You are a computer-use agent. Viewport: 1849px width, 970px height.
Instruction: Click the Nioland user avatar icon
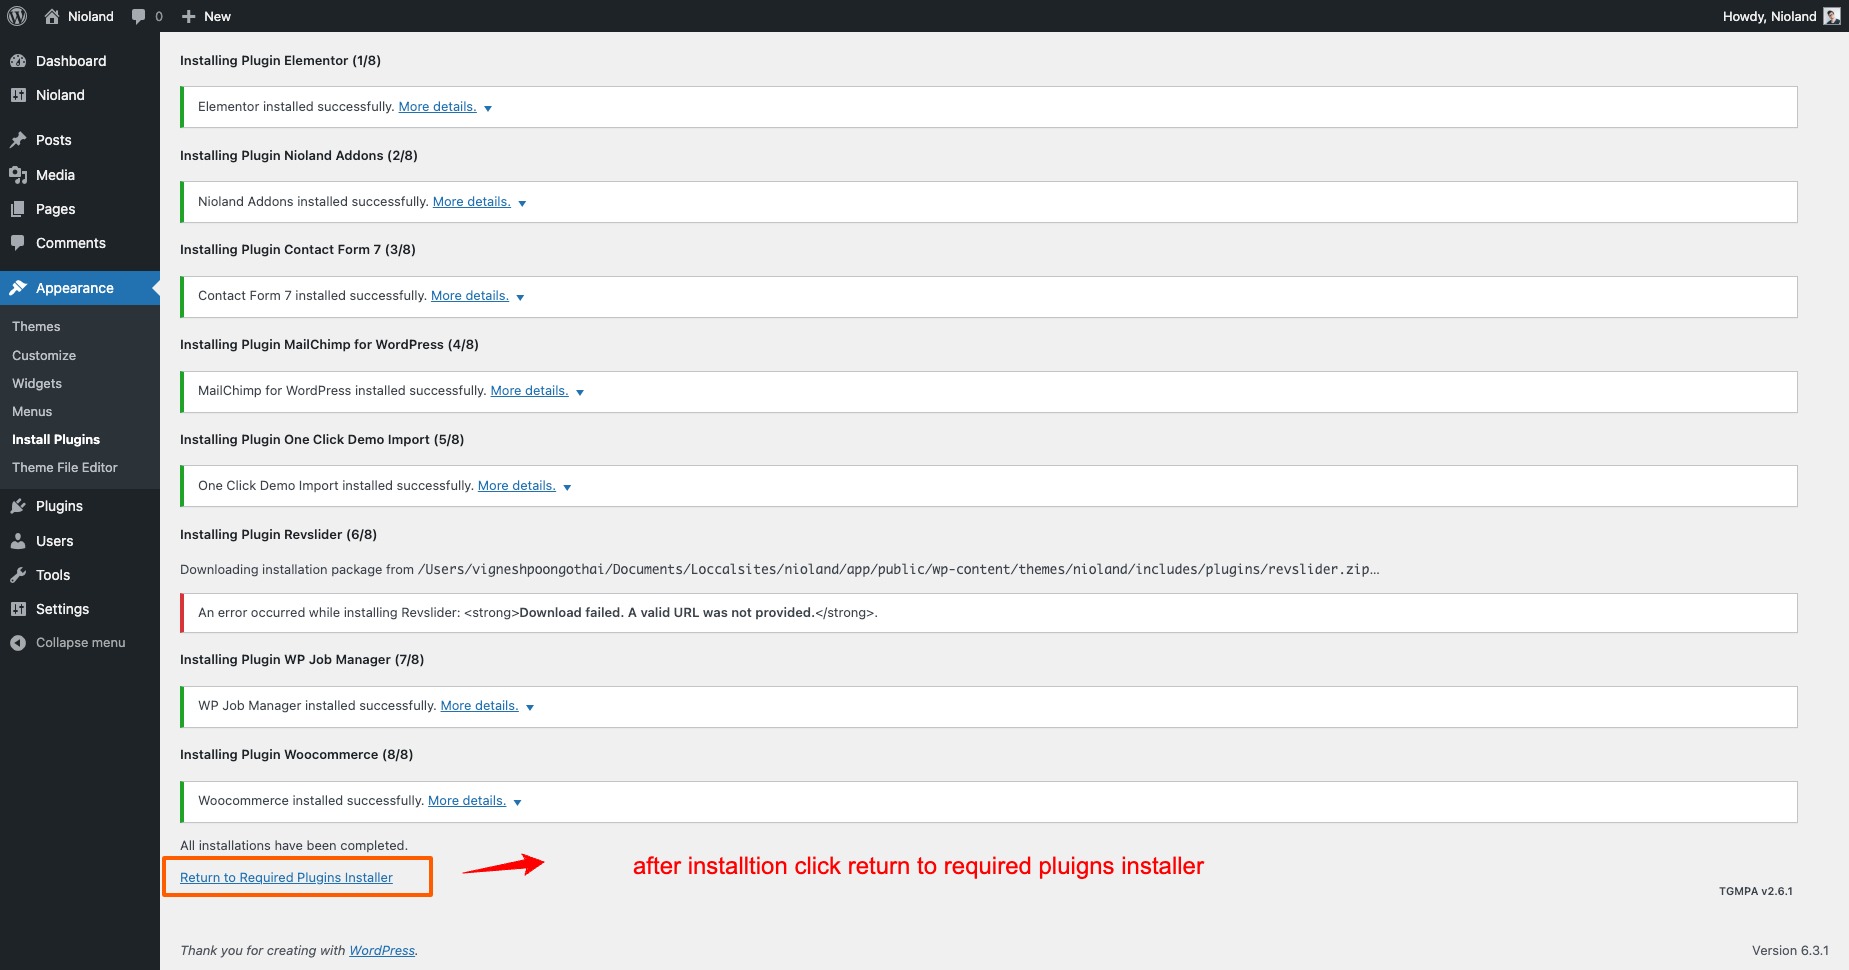[x=1831, y=16]
